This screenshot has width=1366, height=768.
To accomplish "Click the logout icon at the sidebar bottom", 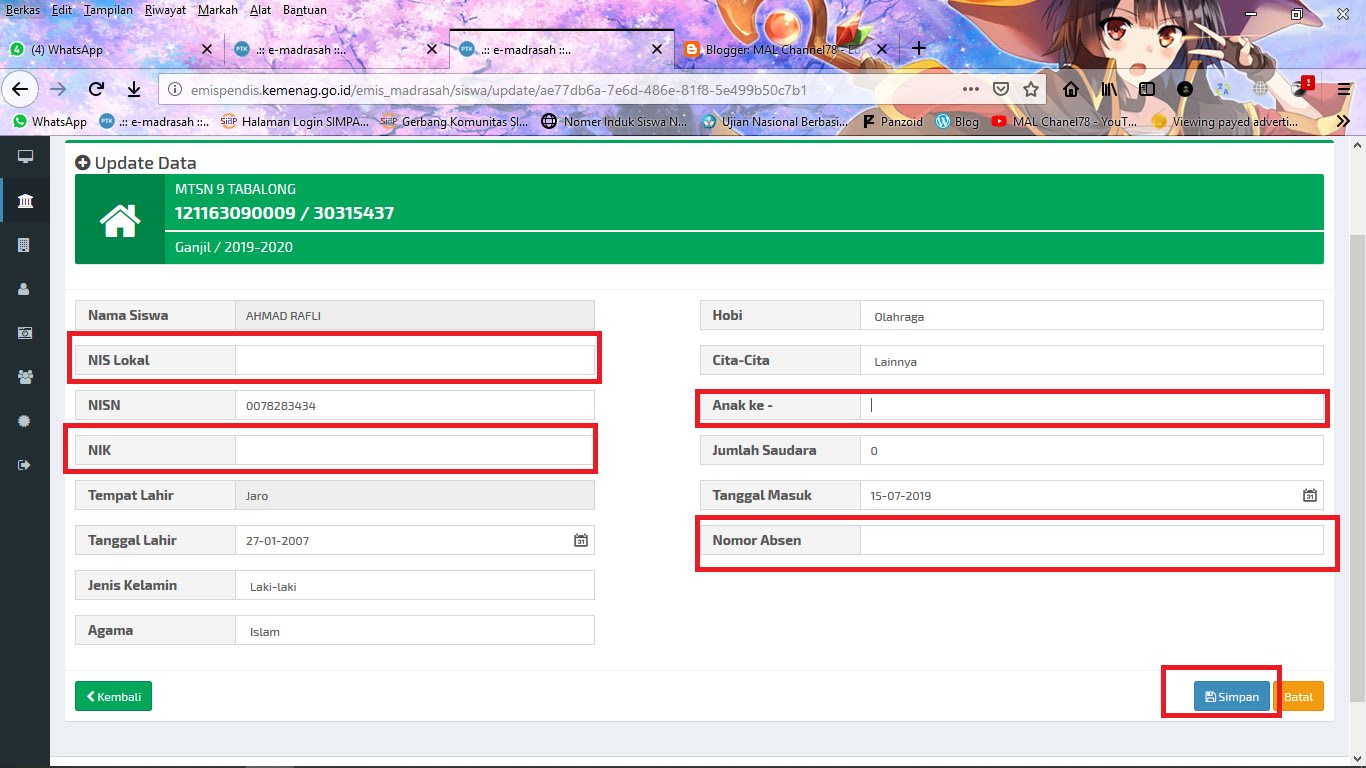I will [x=25, y=463].
